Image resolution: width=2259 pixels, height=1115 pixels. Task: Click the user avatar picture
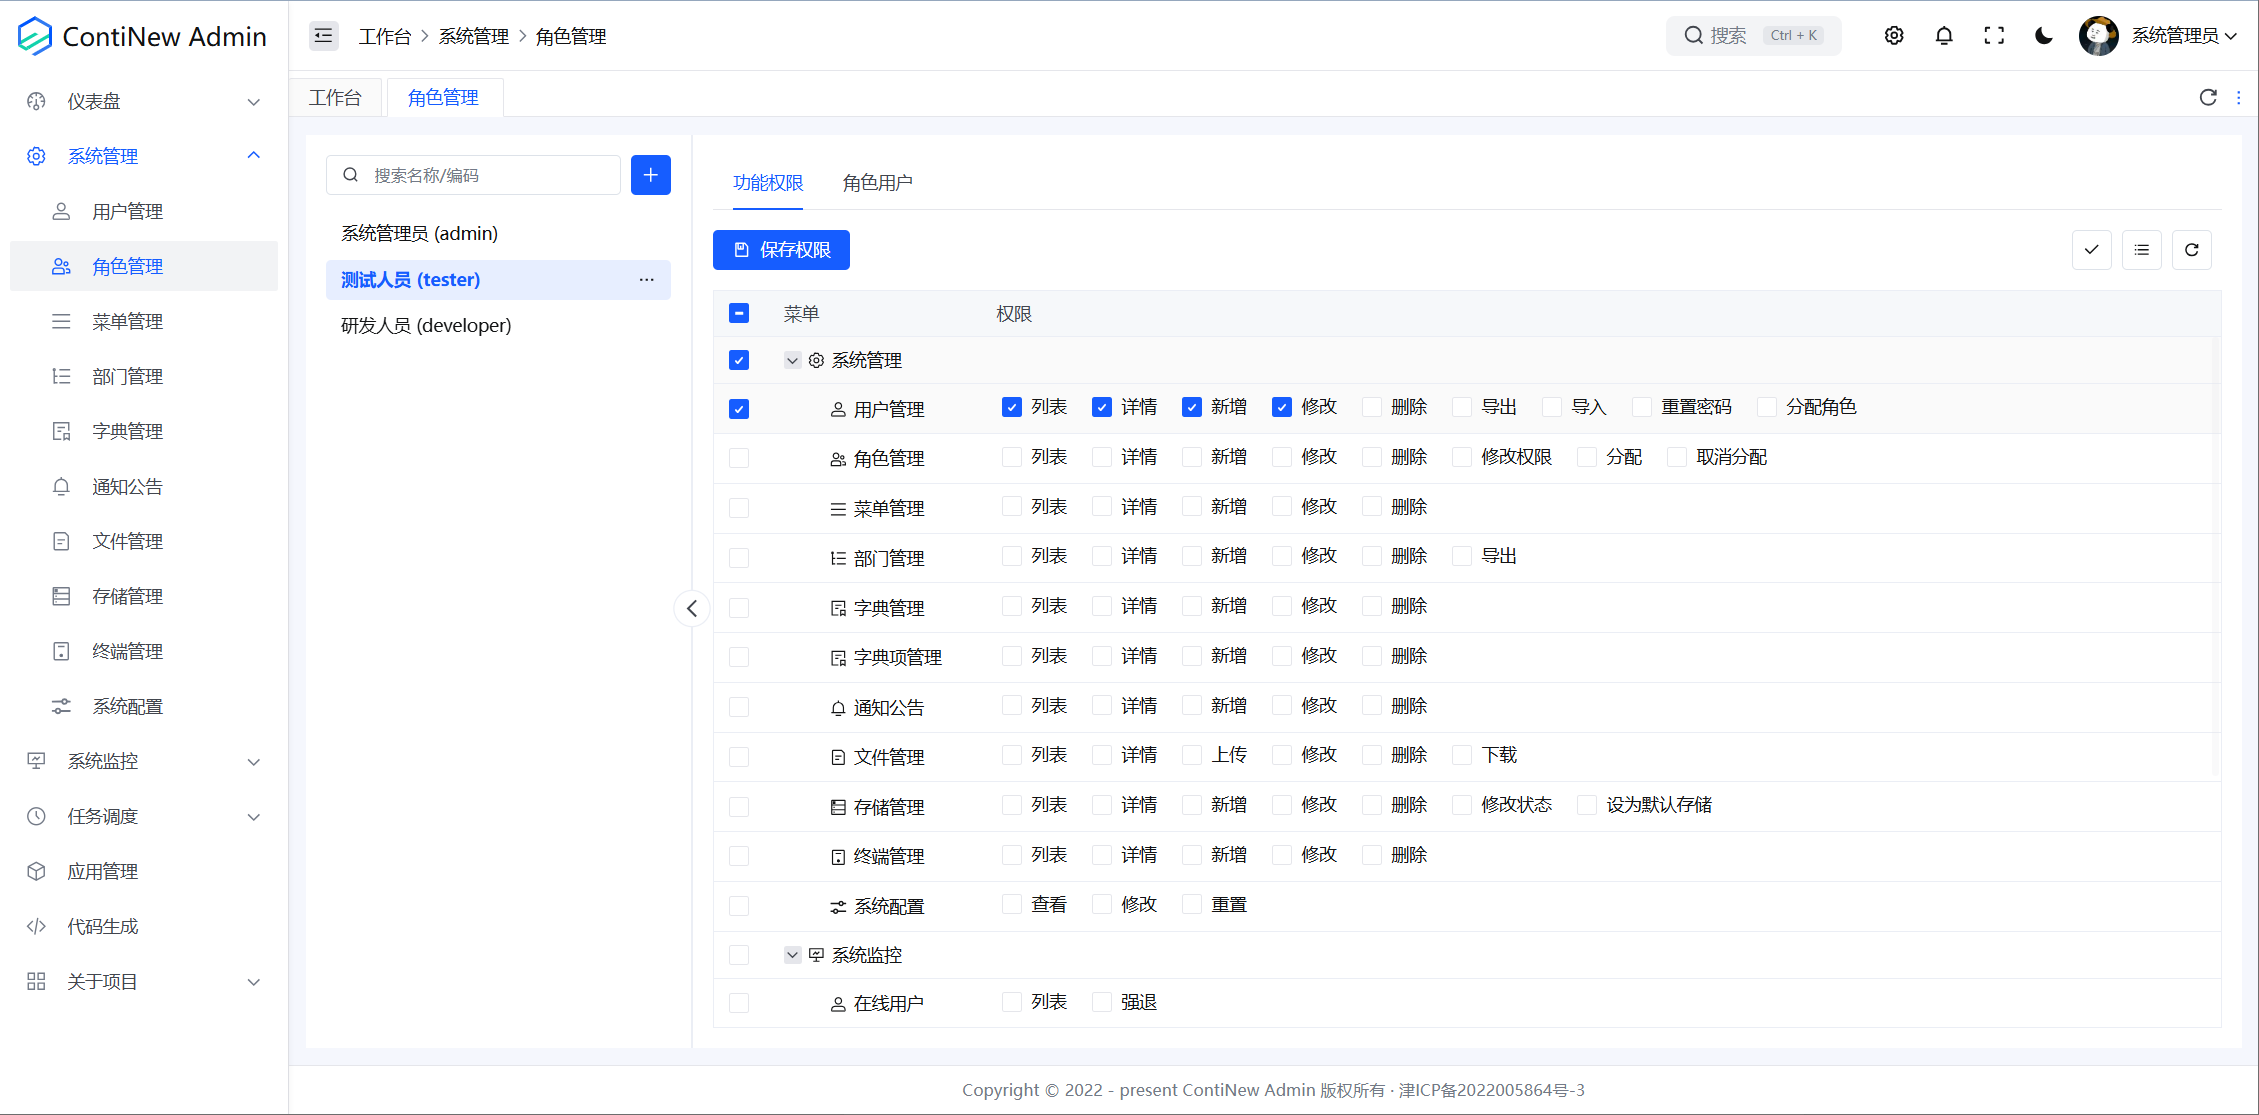coord(2098,36)
